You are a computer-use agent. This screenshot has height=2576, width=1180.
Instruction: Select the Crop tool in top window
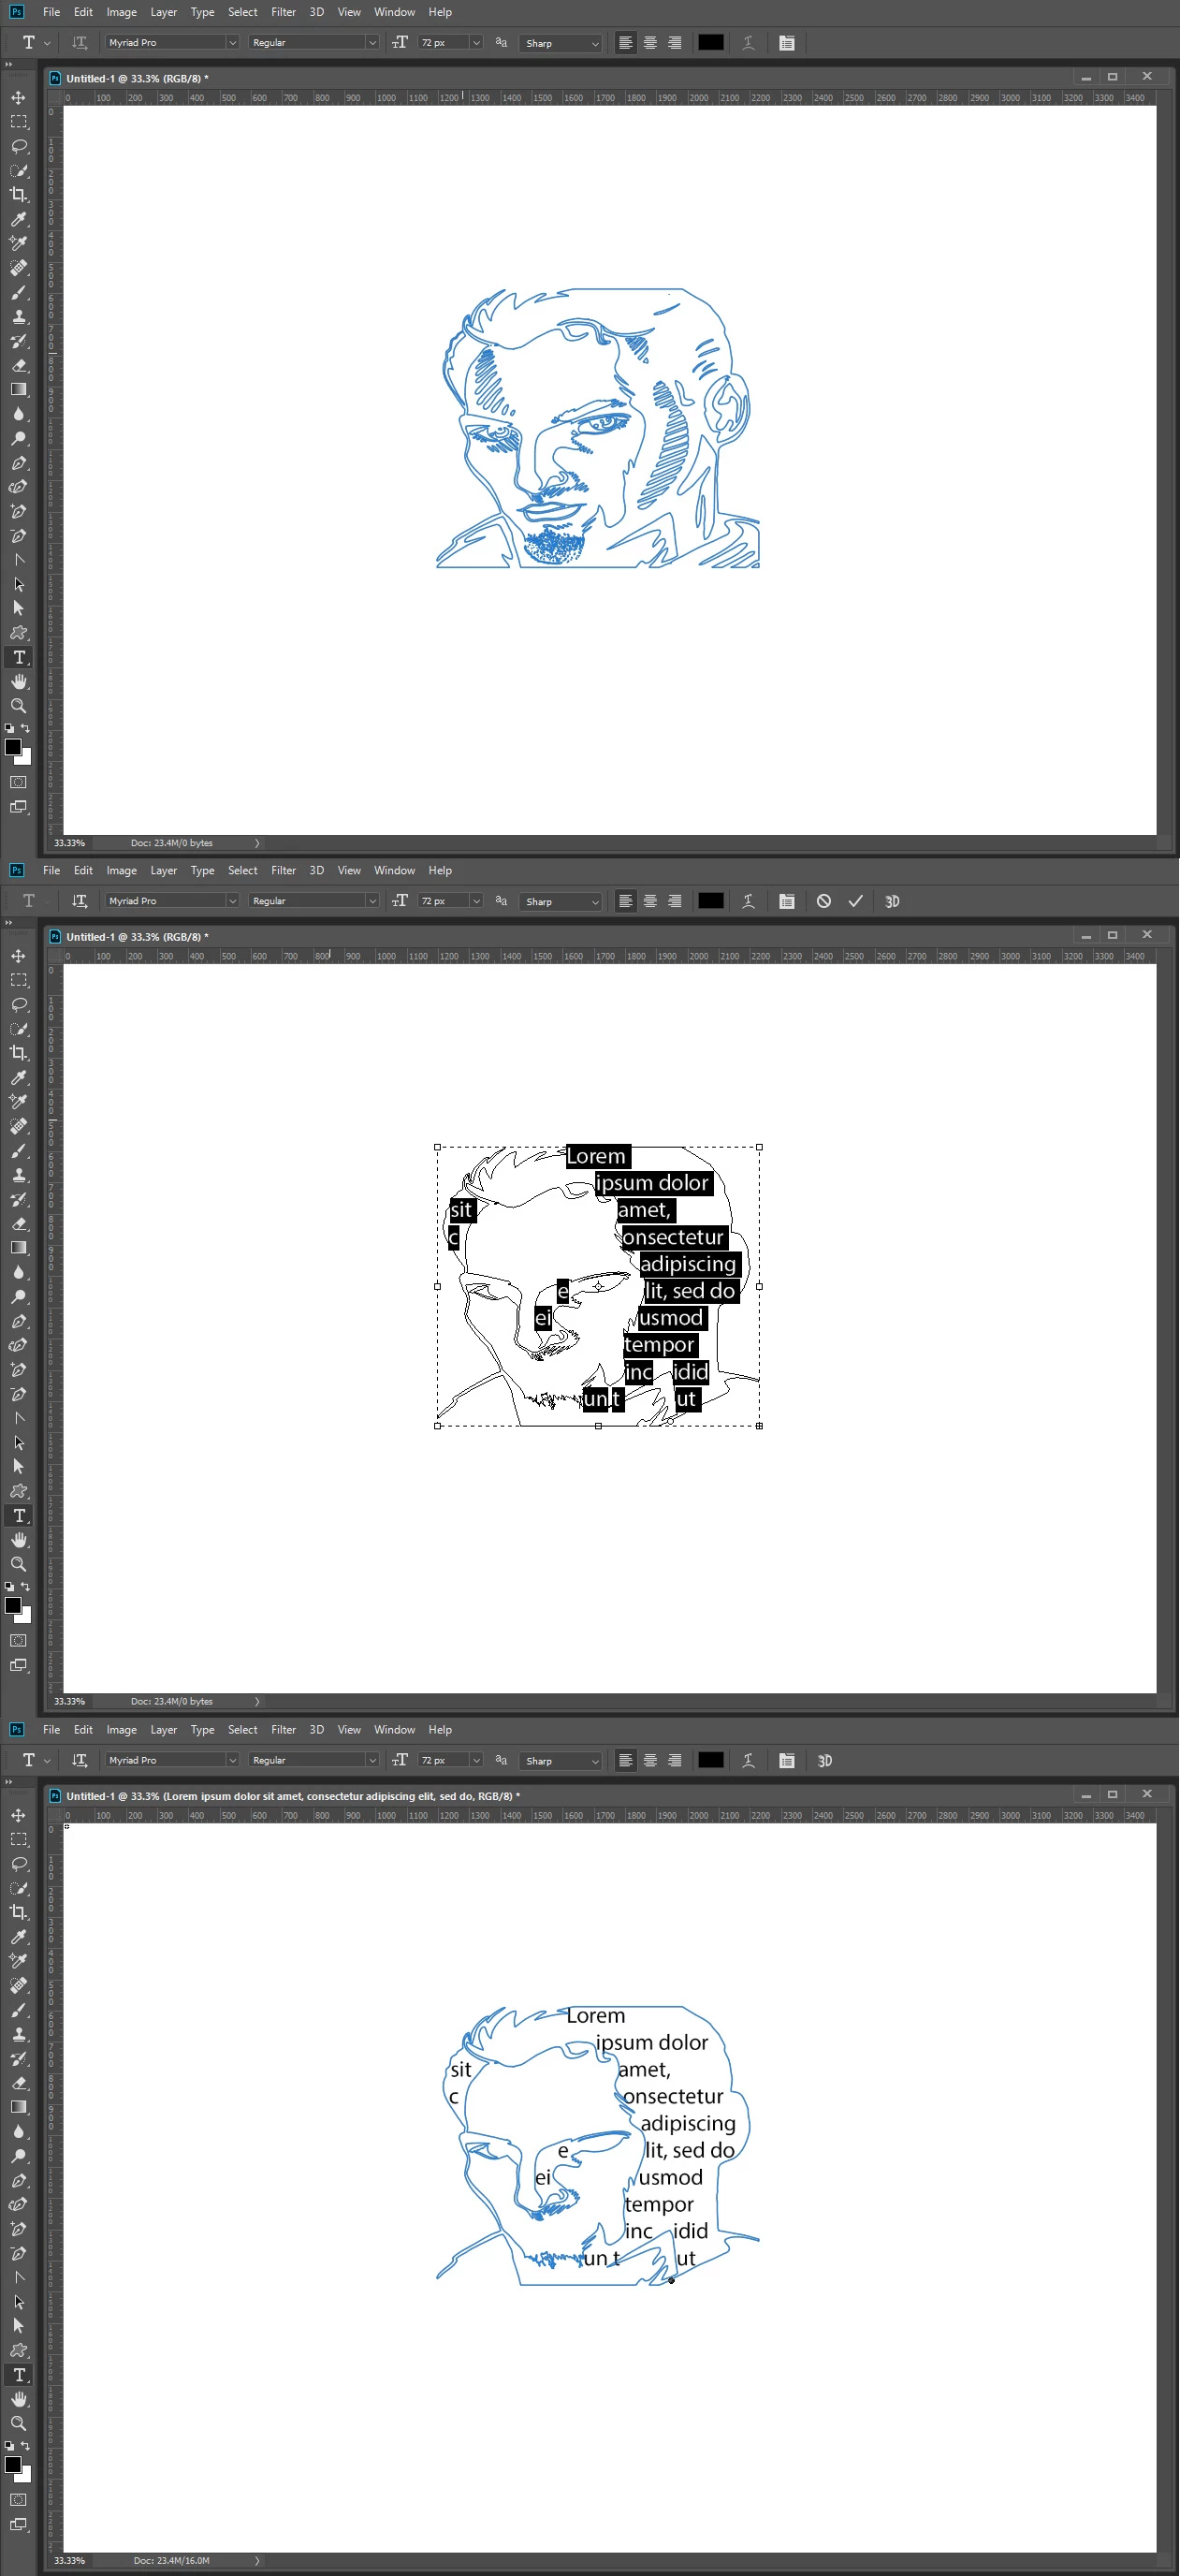[x=18, y=194]
